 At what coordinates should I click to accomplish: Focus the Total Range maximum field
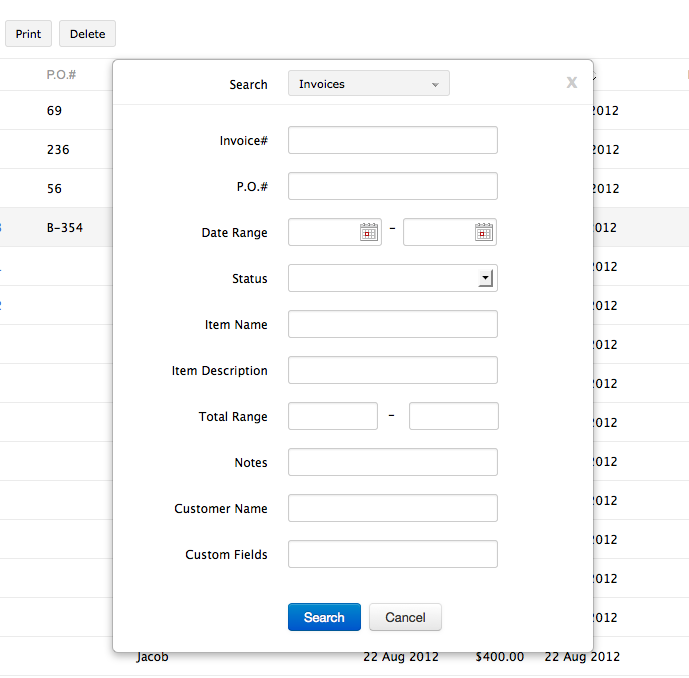[x=453, y=416]
